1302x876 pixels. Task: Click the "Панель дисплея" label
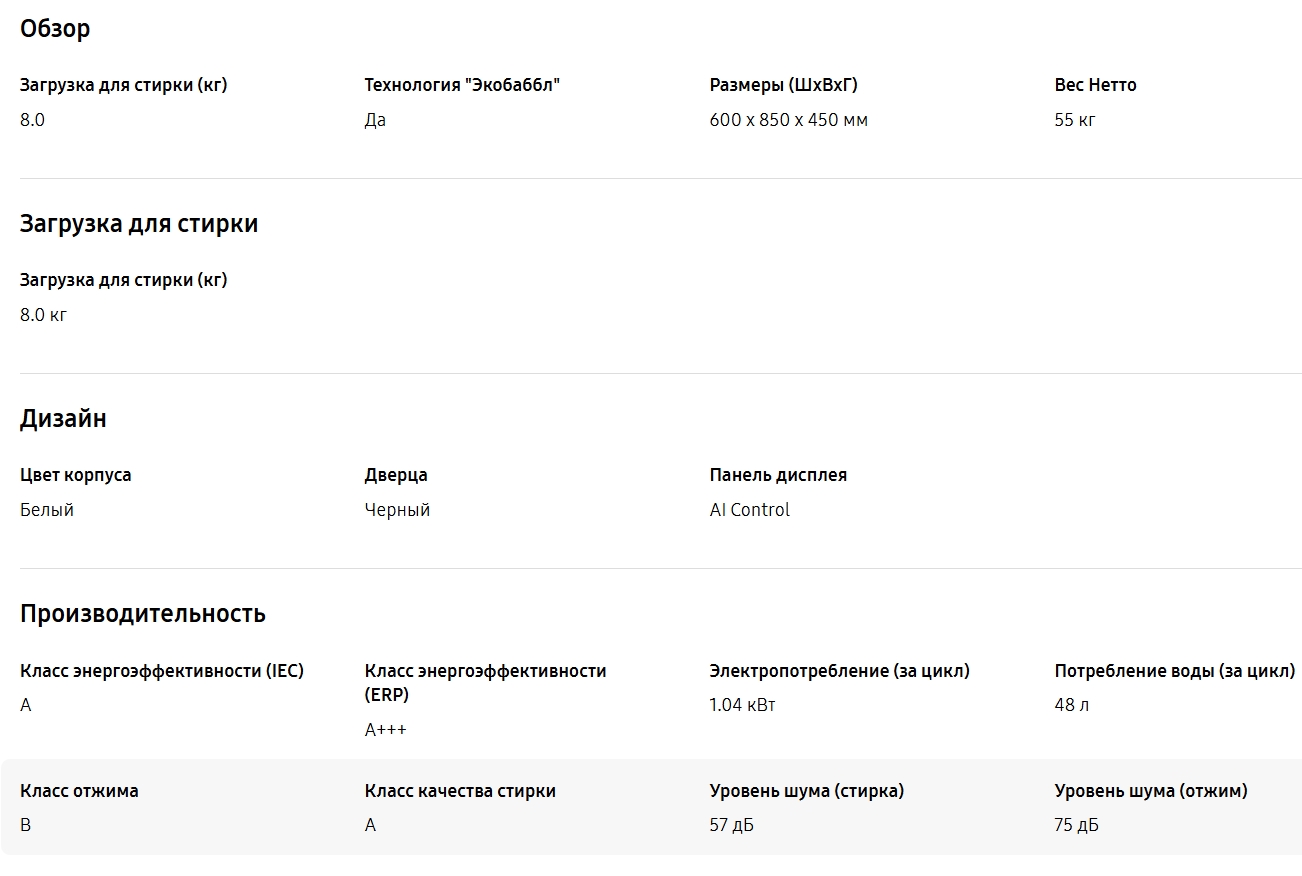pyautogui.click(x=778, y=475)
